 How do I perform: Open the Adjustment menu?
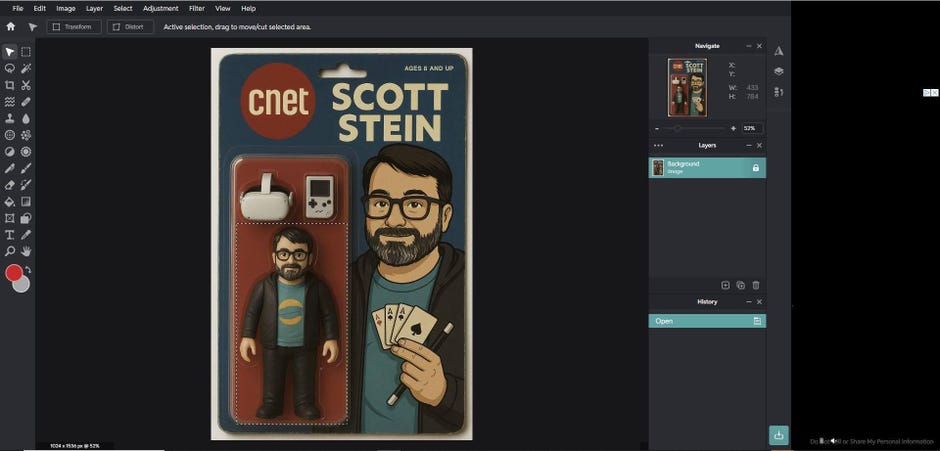[x=161, y=8]
